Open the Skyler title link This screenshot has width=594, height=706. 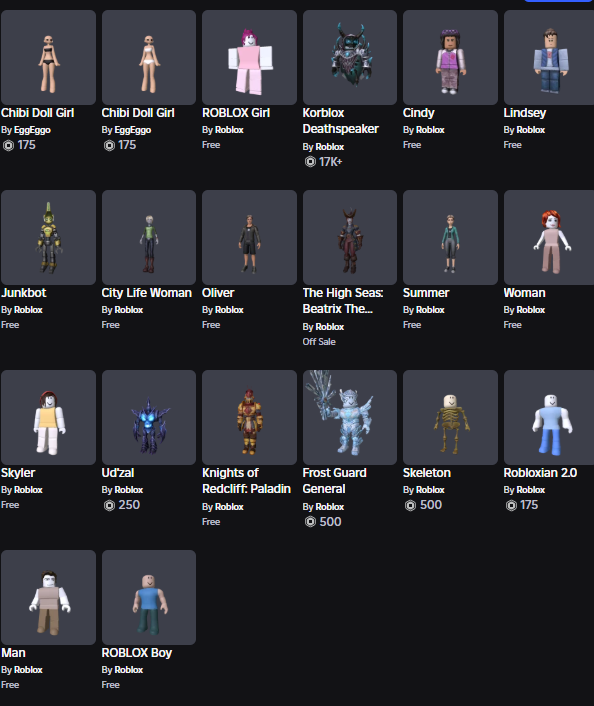pos(18,473)
